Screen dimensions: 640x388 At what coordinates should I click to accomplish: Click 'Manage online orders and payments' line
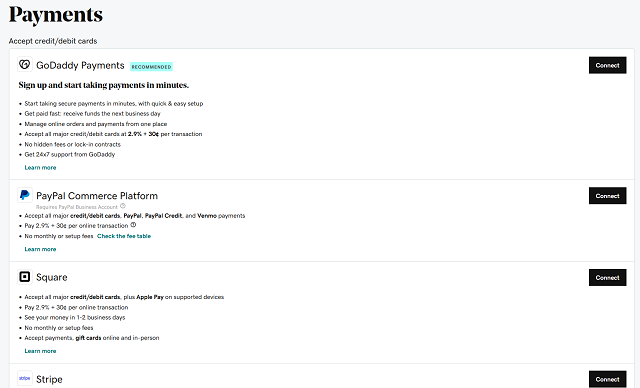[x=96, y=124]
